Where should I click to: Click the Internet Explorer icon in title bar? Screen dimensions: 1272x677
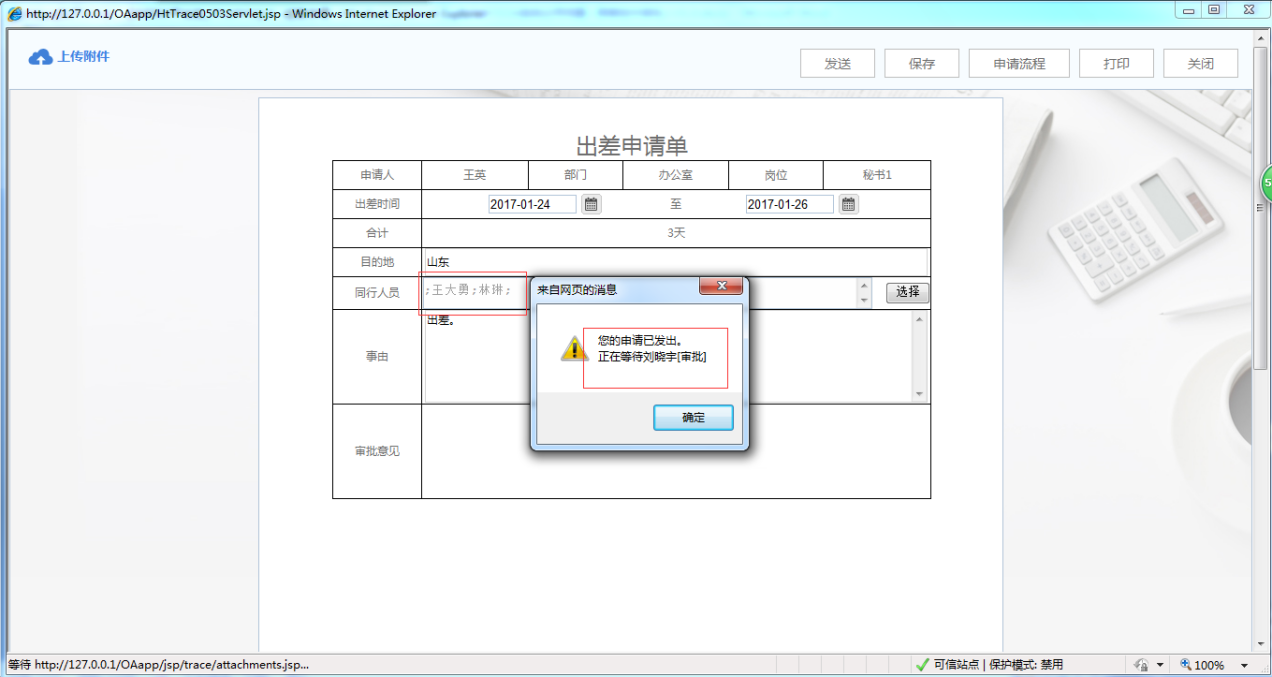coord(12,13)
